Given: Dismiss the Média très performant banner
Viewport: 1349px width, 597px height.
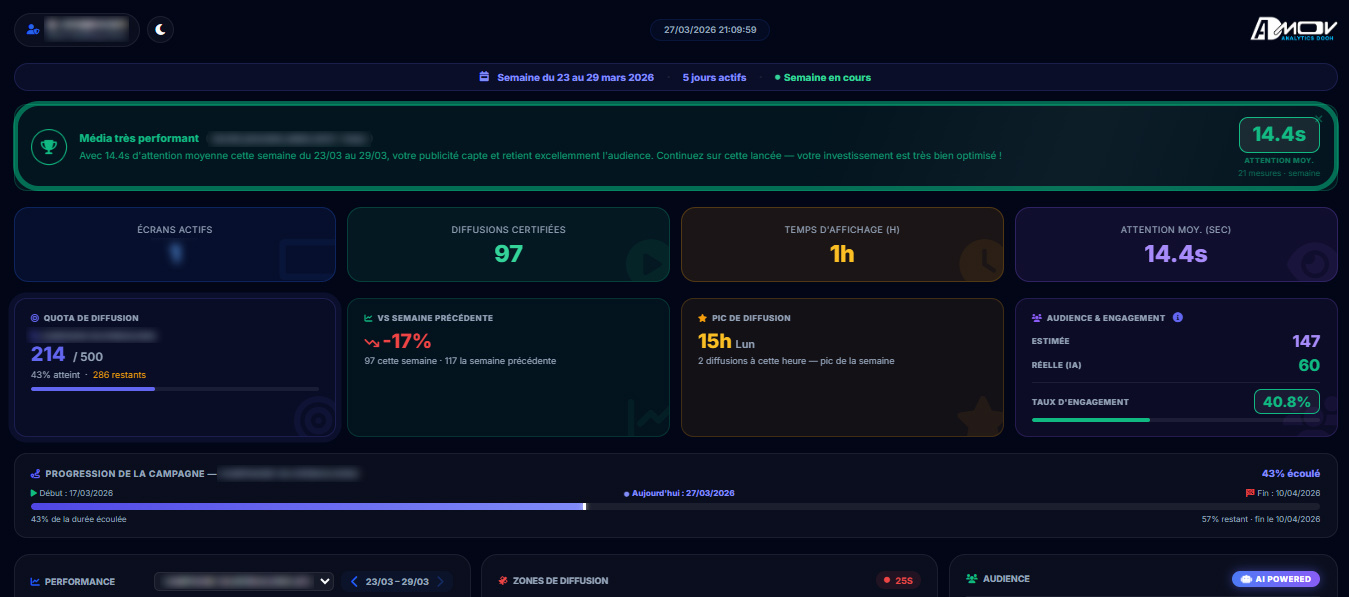Looking at the screenshot, I should coord(1318,119).
